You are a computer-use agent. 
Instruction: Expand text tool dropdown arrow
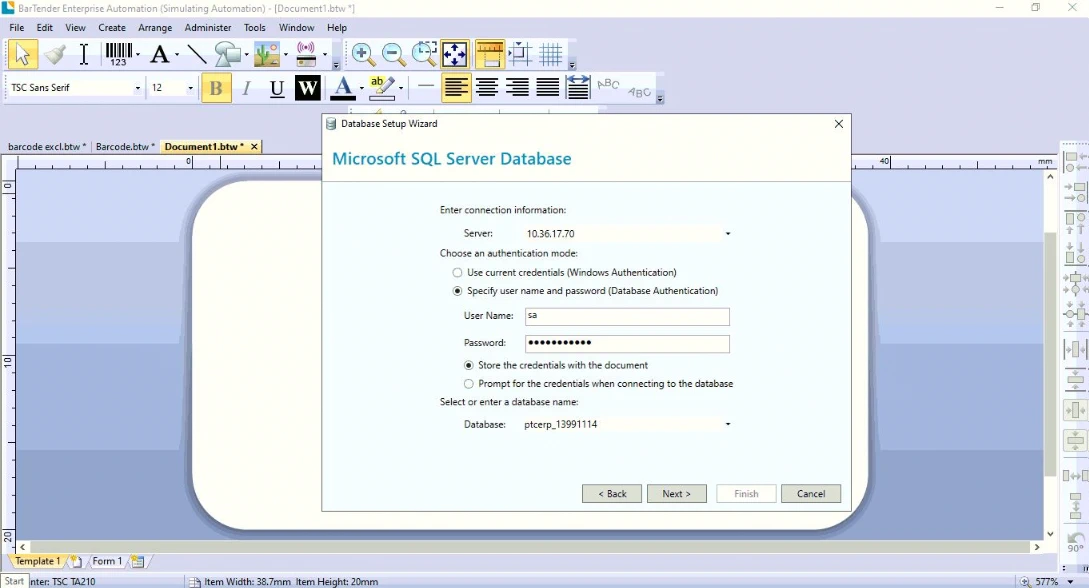[x=176, y=54]
